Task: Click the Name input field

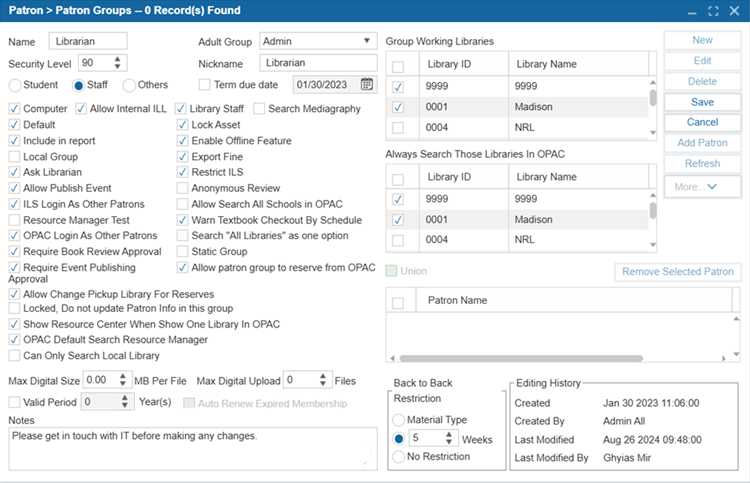Action: (x=88, y=41)
